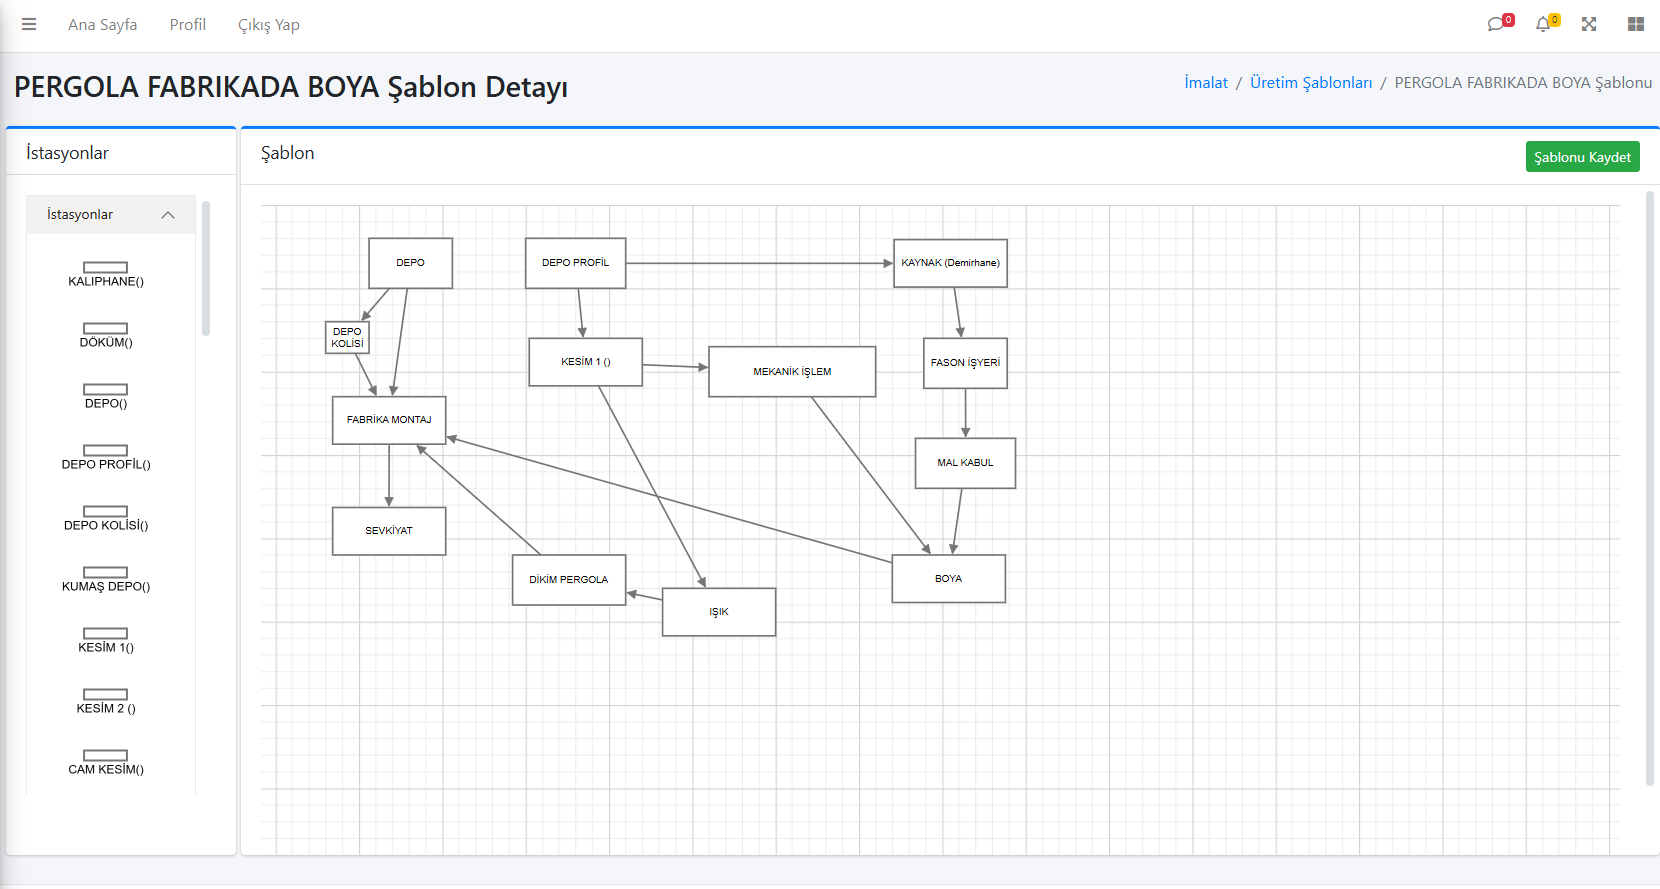Click the Şablonu Kaydet button
This screenshot has height=889, width=1660.
(1582, 157)
